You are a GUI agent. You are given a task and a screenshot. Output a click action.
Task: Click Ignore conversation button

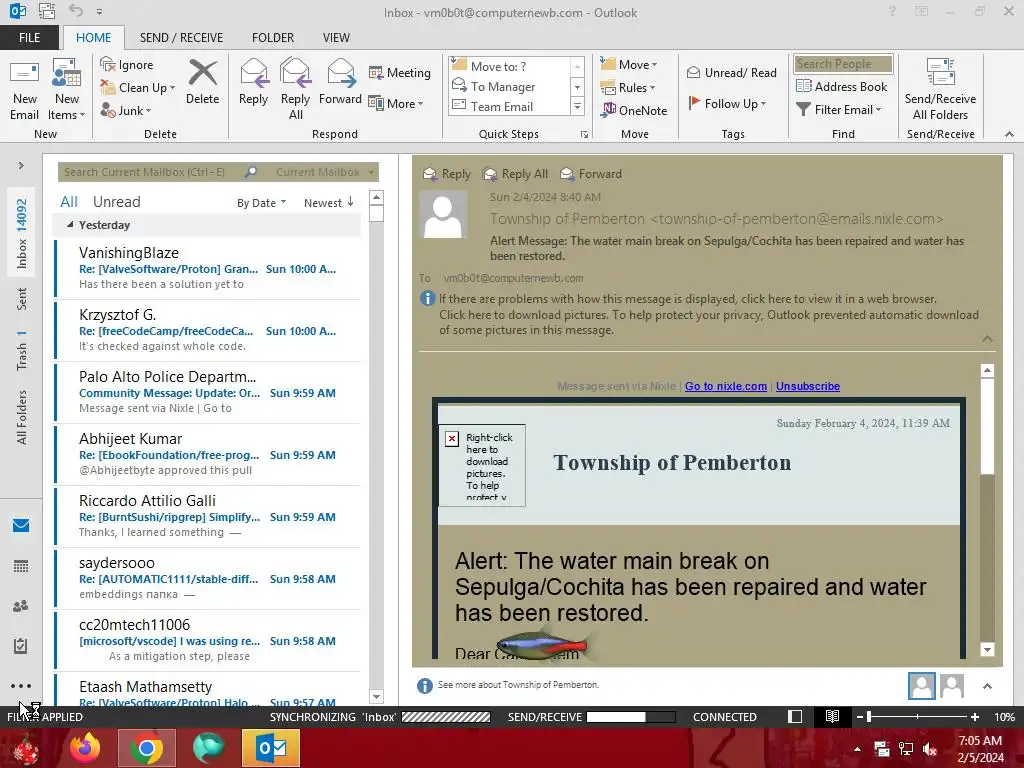[128, 65]
